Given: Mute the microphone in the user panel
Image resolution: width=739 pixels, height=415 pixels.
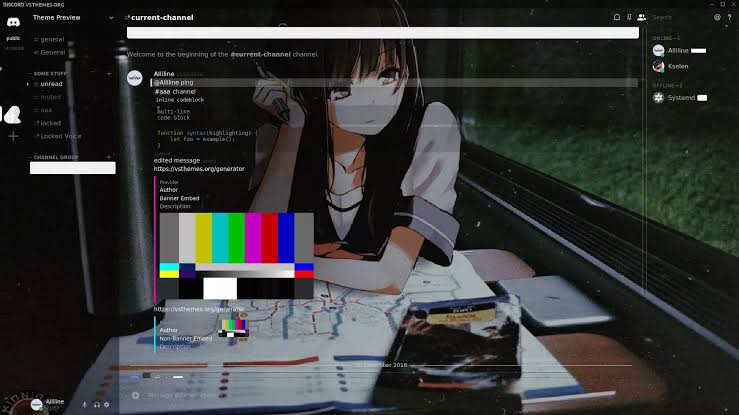Looking at the screenshot, I should [x=84, y=405].
